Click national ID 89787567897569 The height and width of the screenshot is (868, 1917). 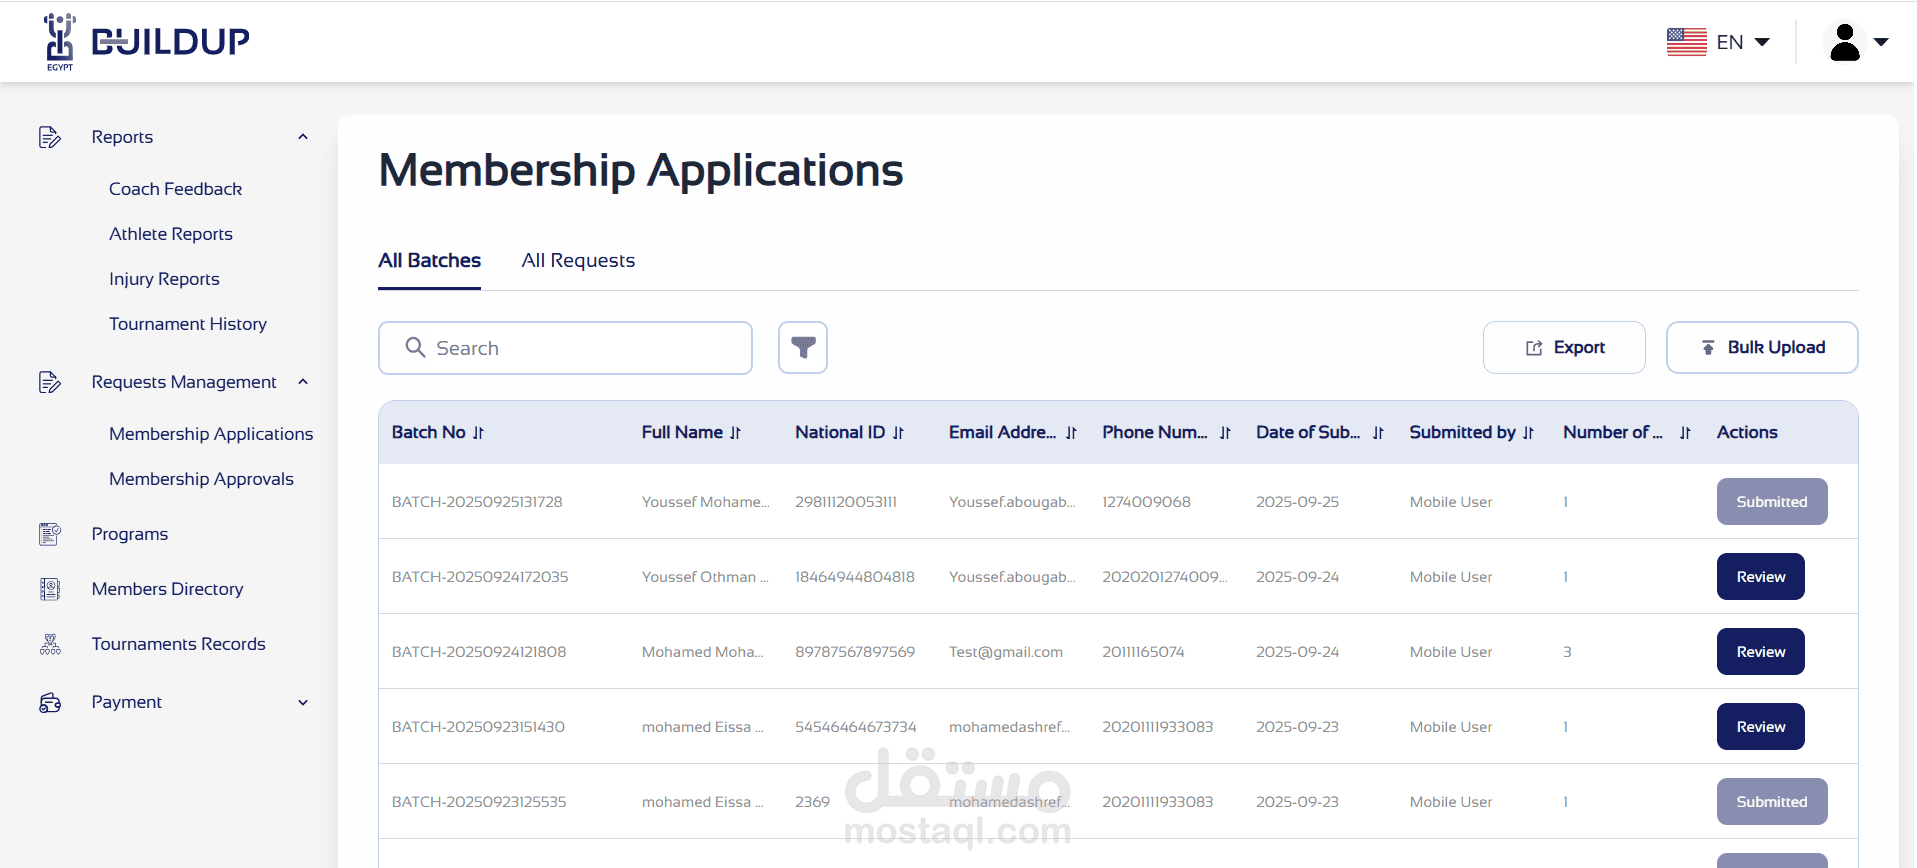click(x=855, y=652)
